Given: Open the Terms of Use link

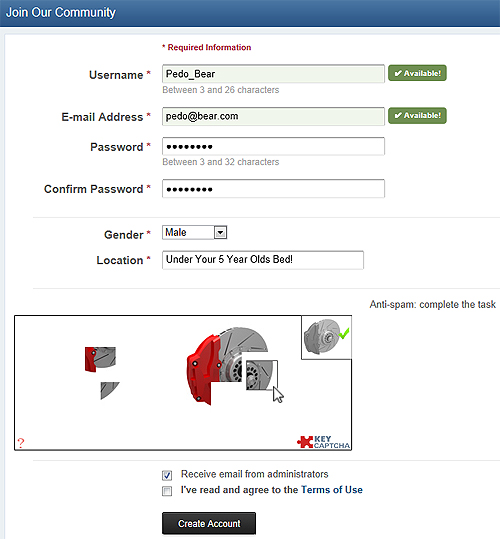Looking at the screenshot, I should (x=332, y=490).
